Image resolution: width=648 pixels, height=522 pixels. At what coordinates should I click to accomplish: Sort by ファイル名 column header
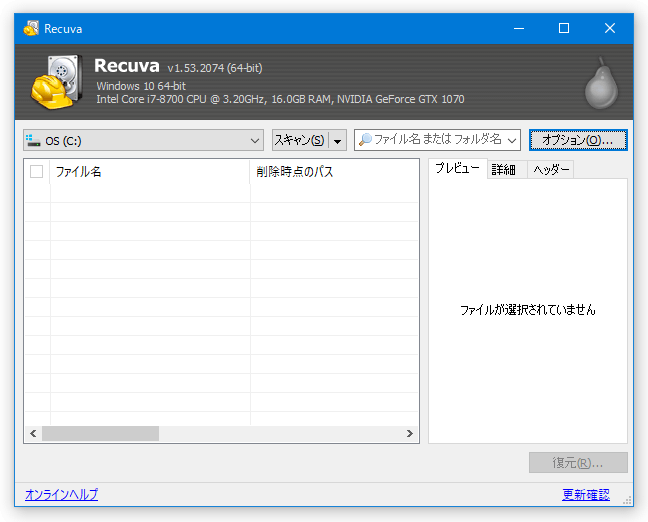click(x=150, y=172)
